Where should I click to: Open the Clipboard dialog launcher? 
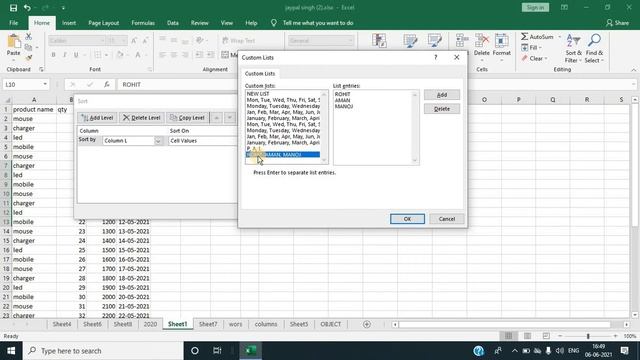41,69
